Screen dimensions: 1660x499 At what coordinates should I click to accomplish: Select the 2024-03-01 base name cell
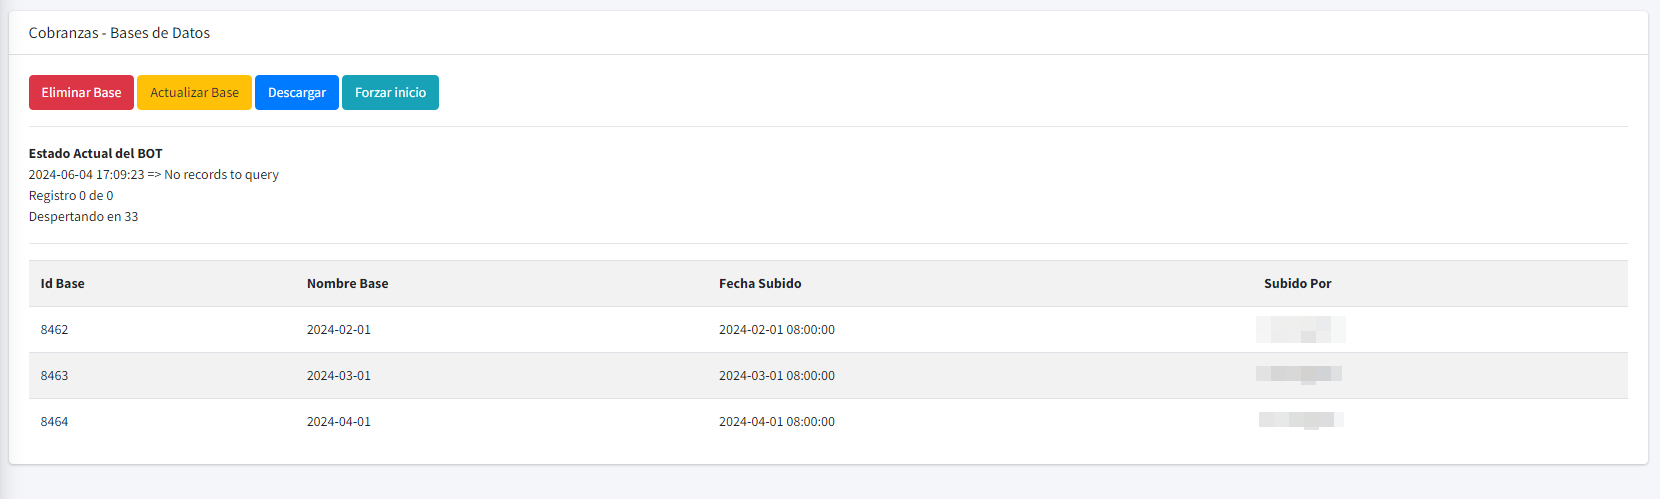click(338, 376)
